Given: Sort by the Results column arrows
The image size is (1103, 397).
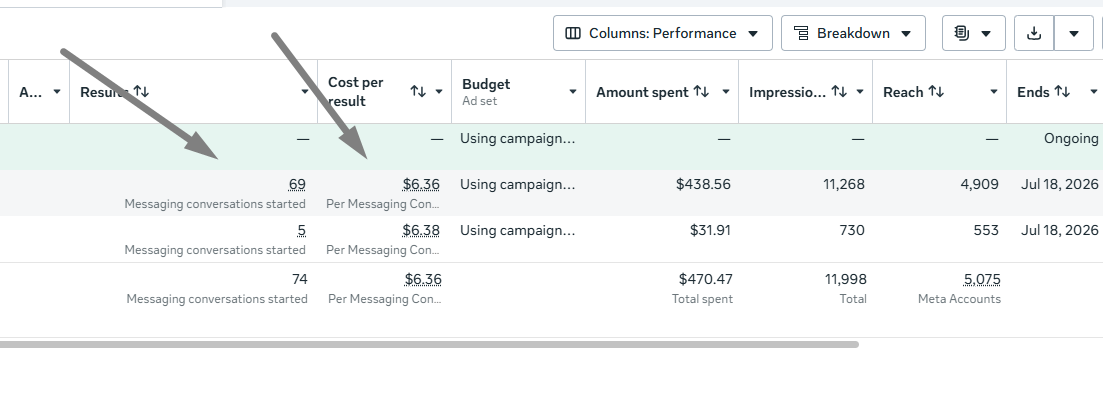Looking at the screenshot, I should click(141, 92).
